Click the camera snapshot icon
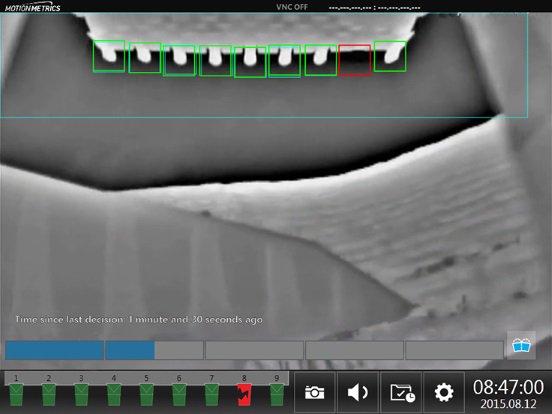Viewport: 552px width, 414px height. 314,392
